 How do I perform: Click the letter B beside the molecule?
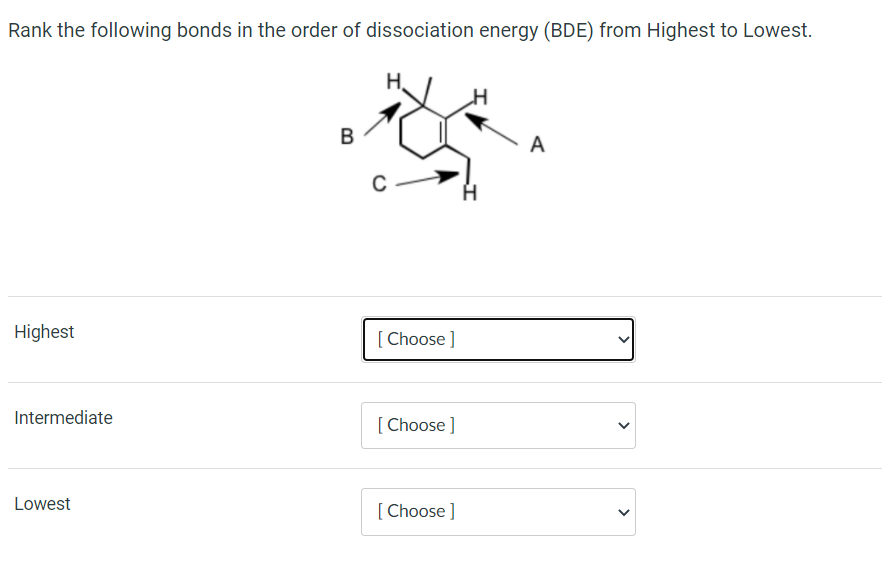click(347, 136)
